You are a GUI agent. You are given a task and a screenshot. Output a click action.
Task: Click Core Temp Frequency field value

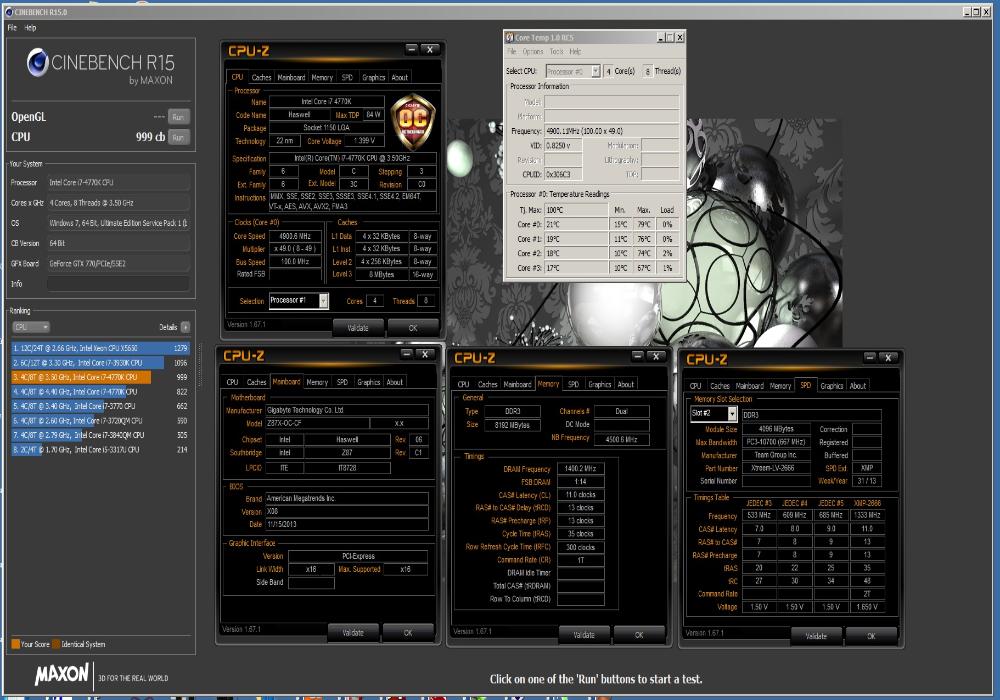point(611,131)
